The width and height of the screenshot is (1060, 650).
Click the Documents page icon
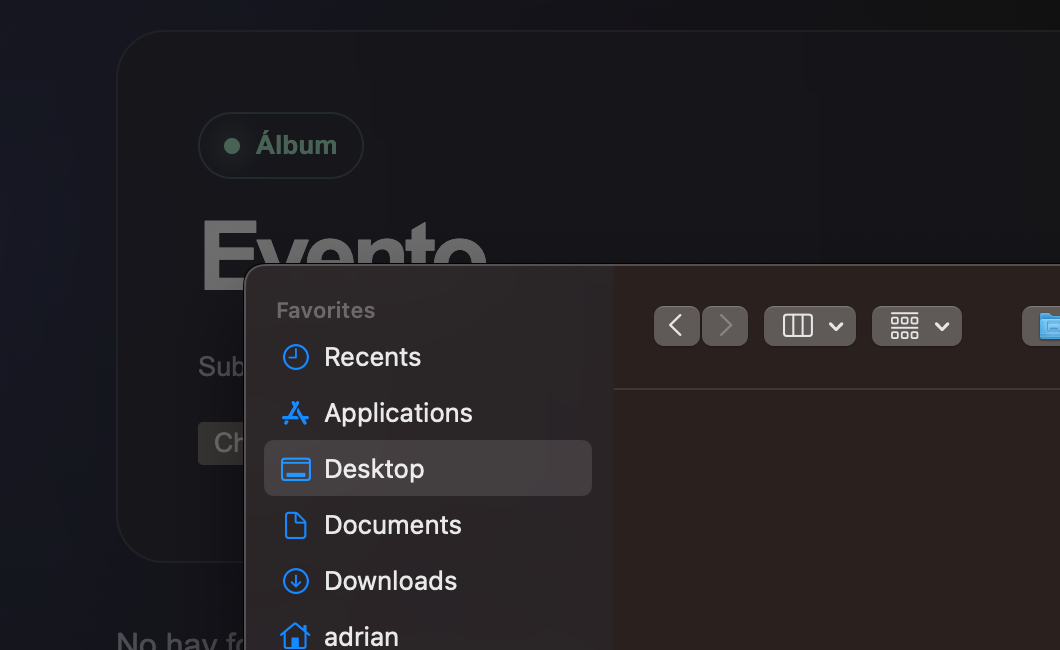click(x=295, y=525)
